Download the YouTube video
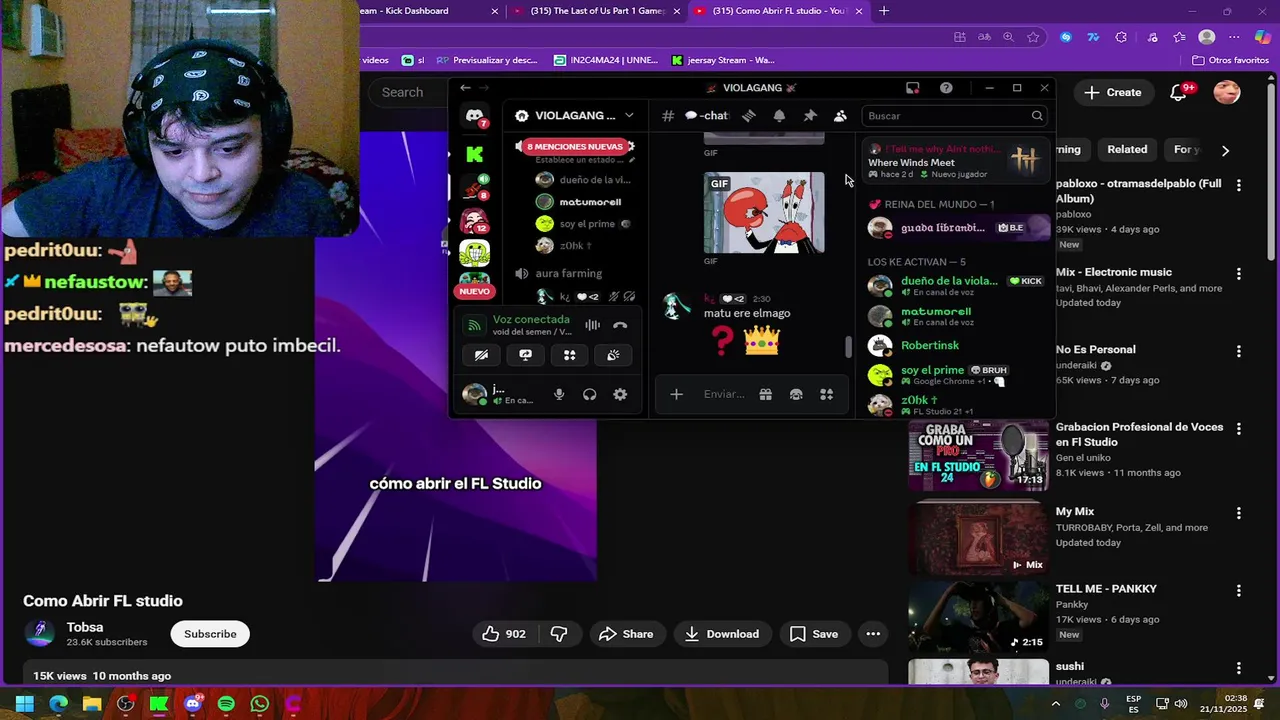 pos(722,634)
